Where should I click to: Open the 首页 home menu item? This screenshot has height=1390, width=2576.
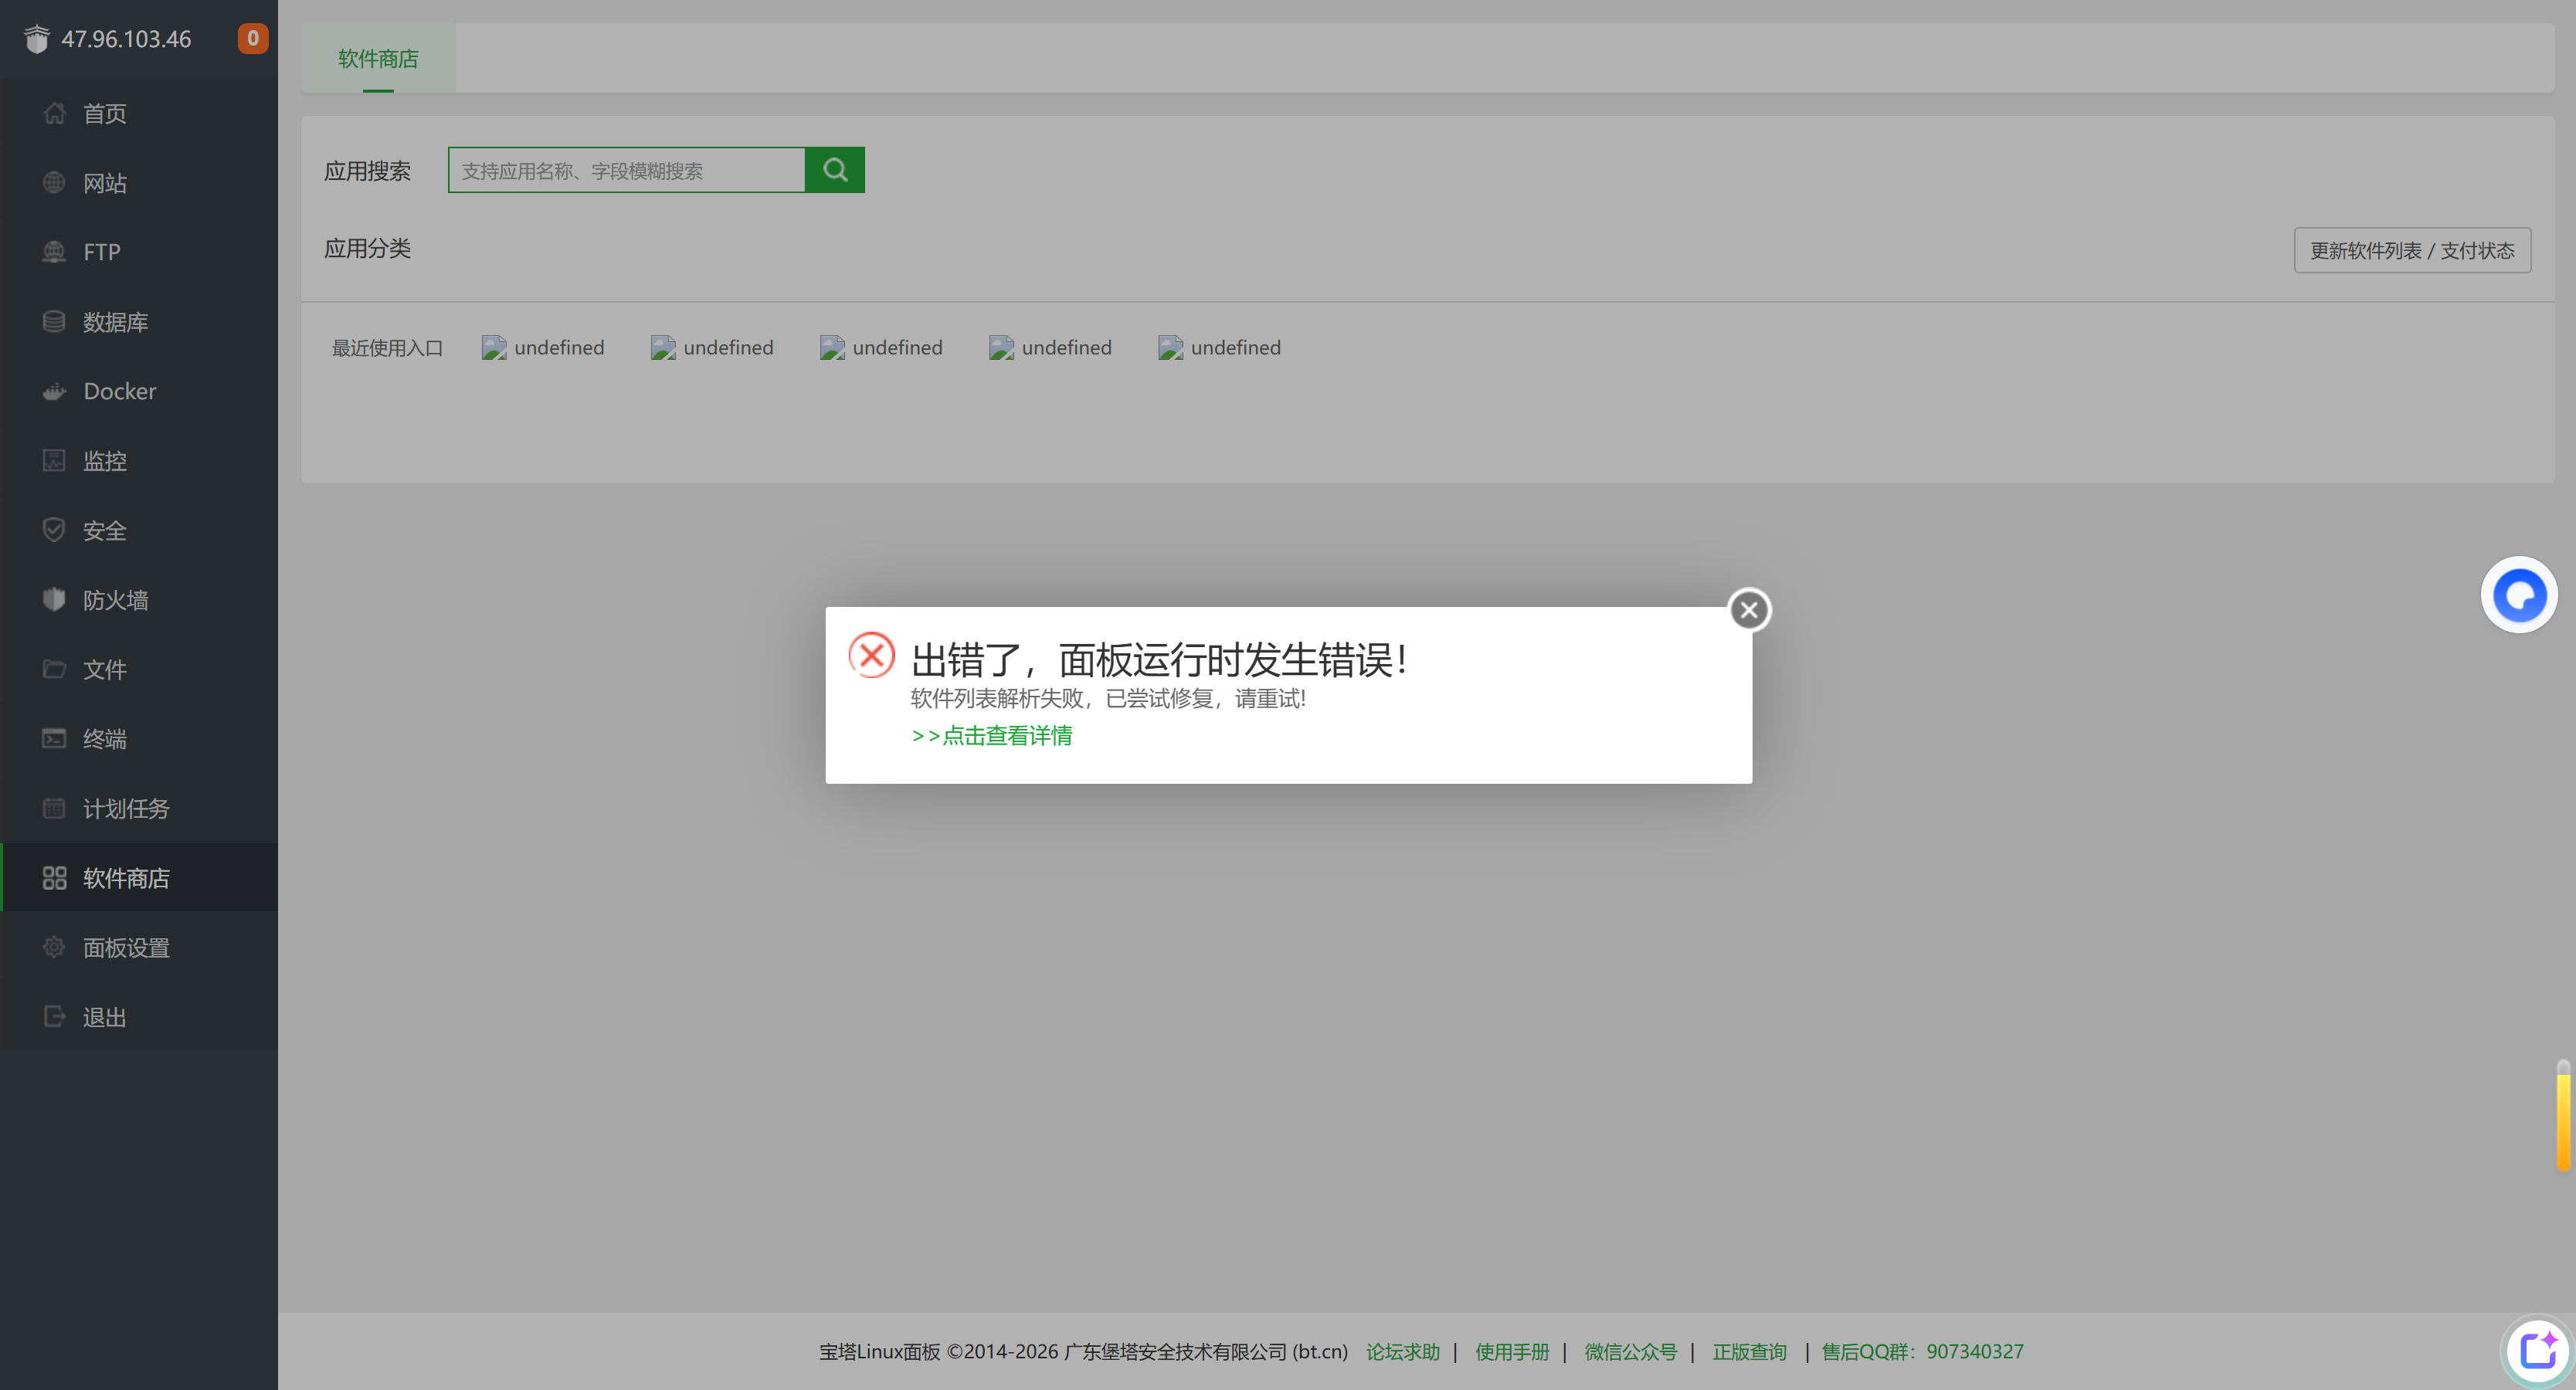[x=104, y=114]
